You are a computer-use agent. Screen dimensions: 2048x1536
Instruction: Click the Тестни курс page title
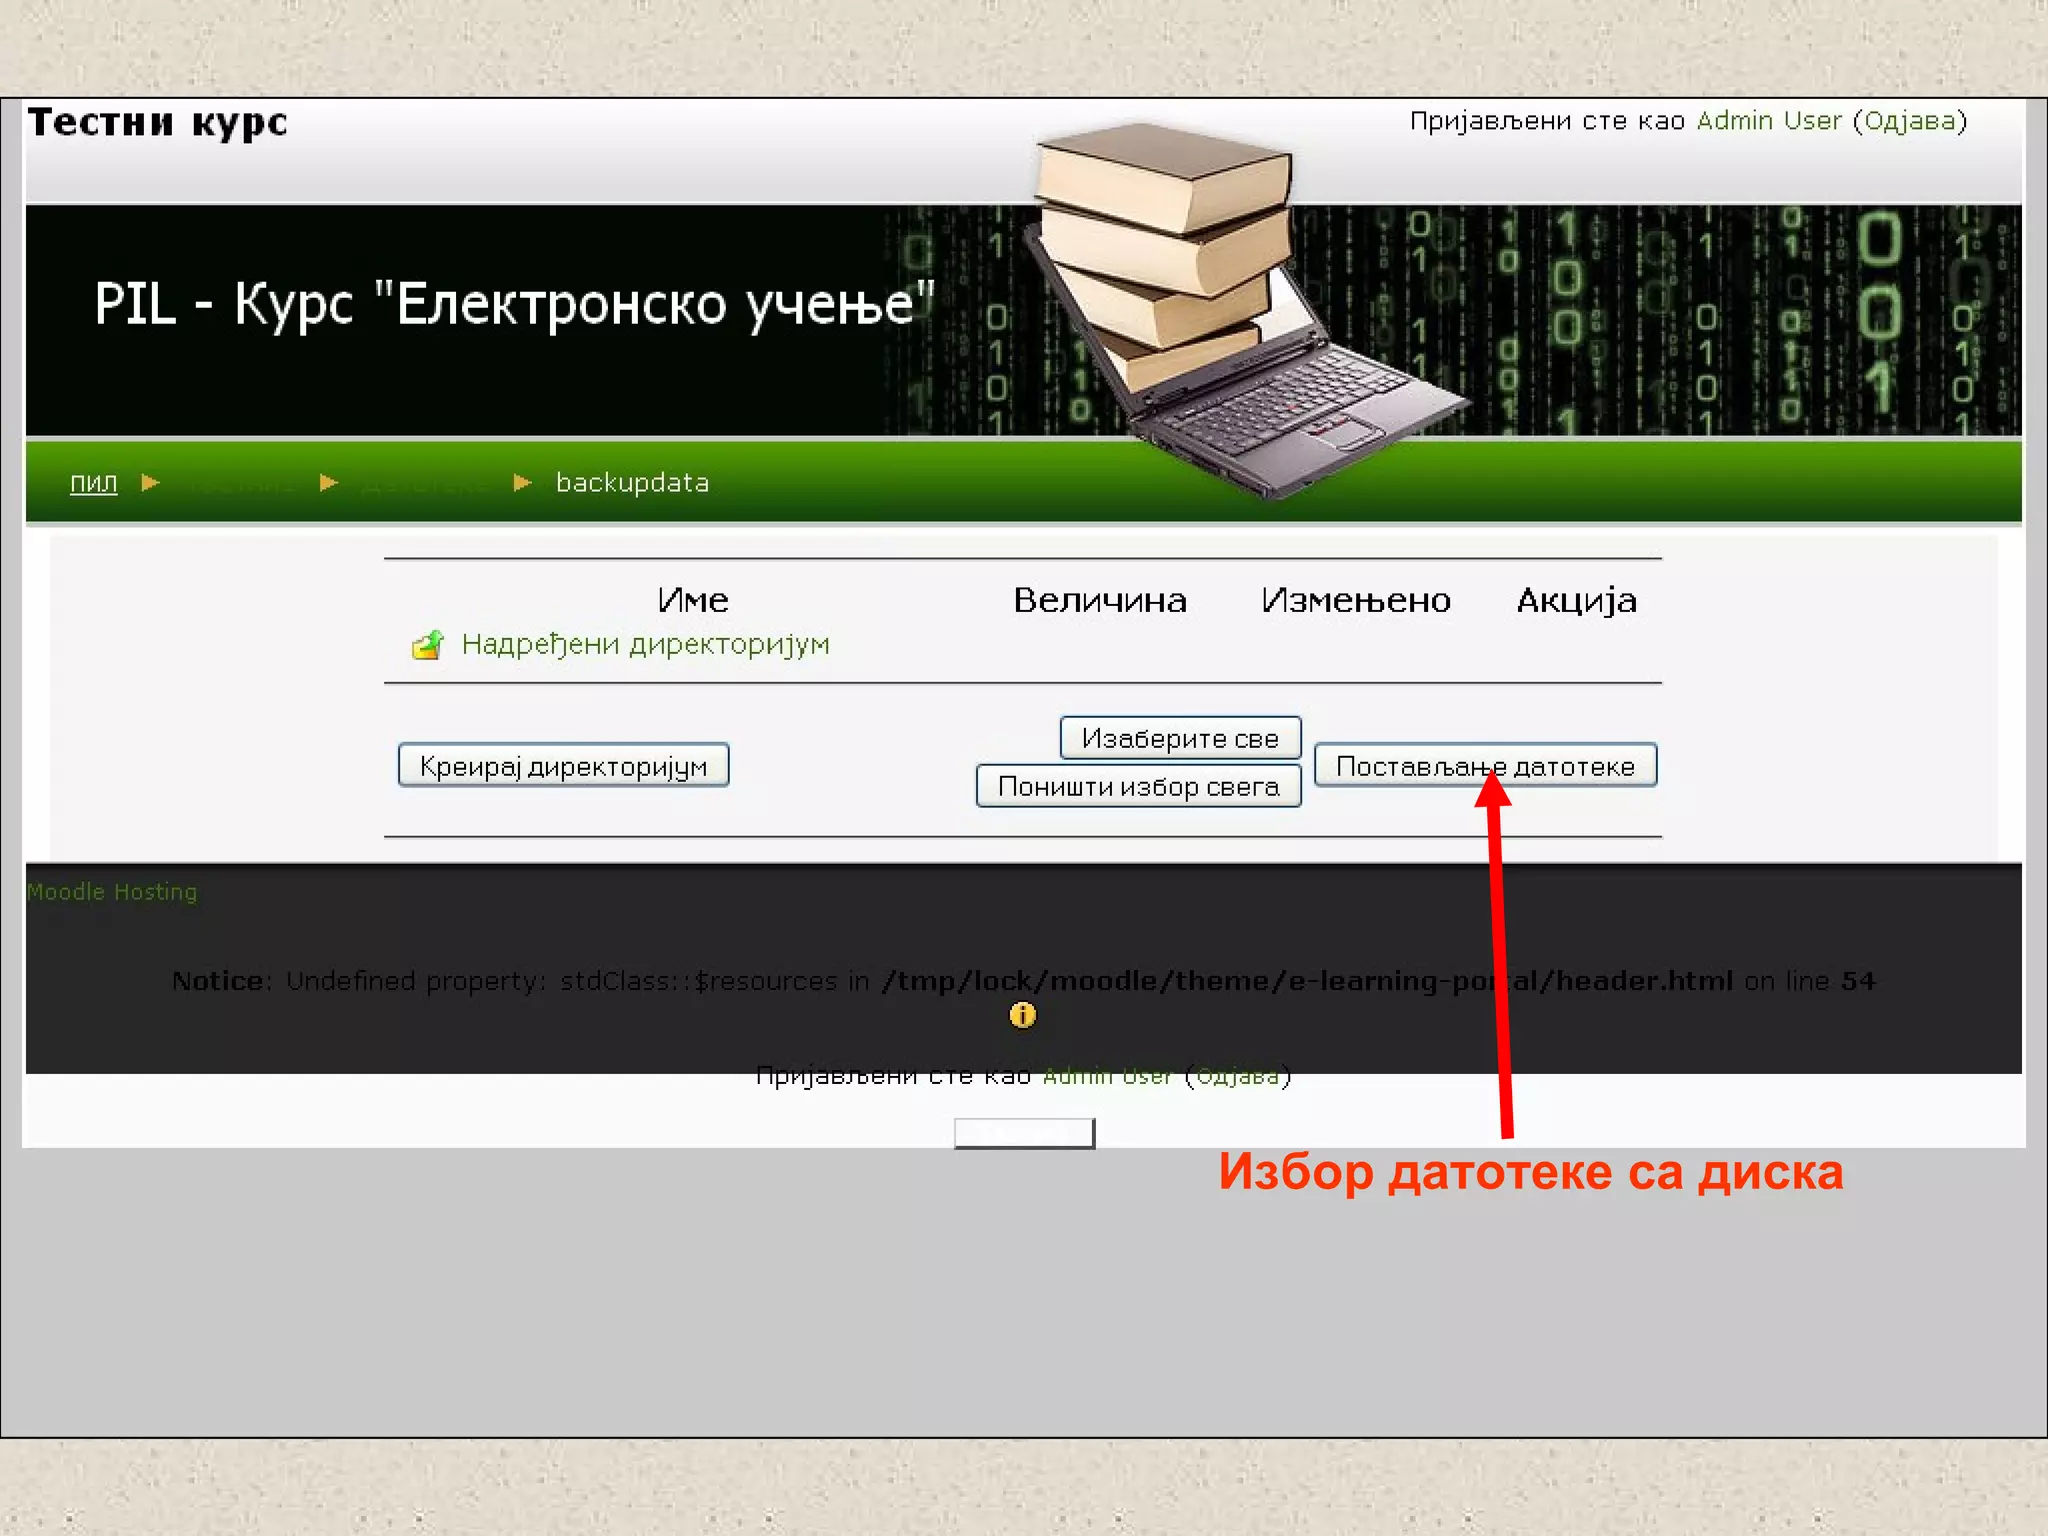(x=158, y=122)
